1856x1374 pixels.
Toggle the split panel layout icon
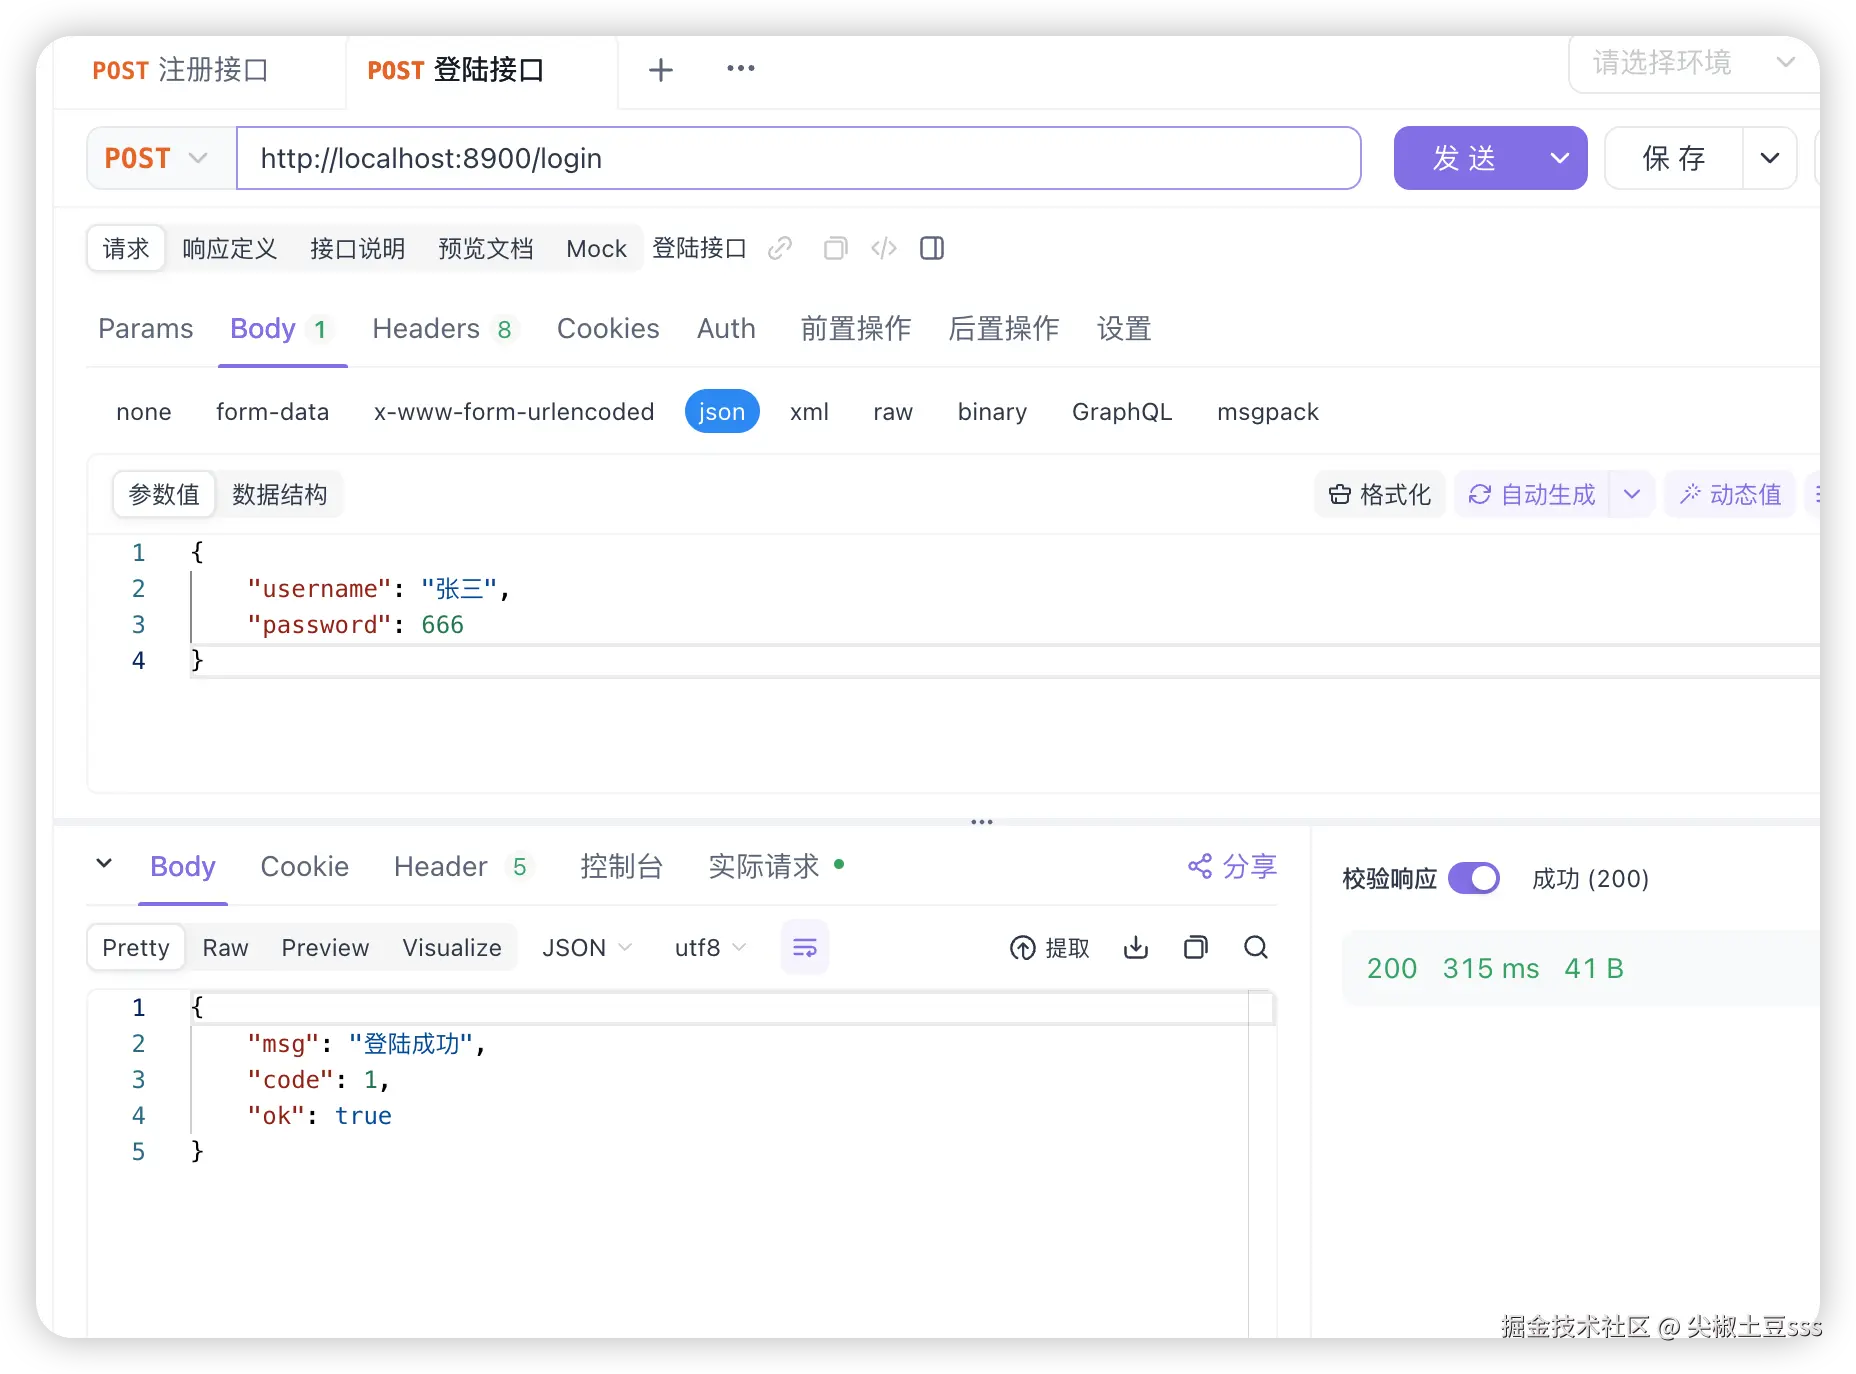932,248
